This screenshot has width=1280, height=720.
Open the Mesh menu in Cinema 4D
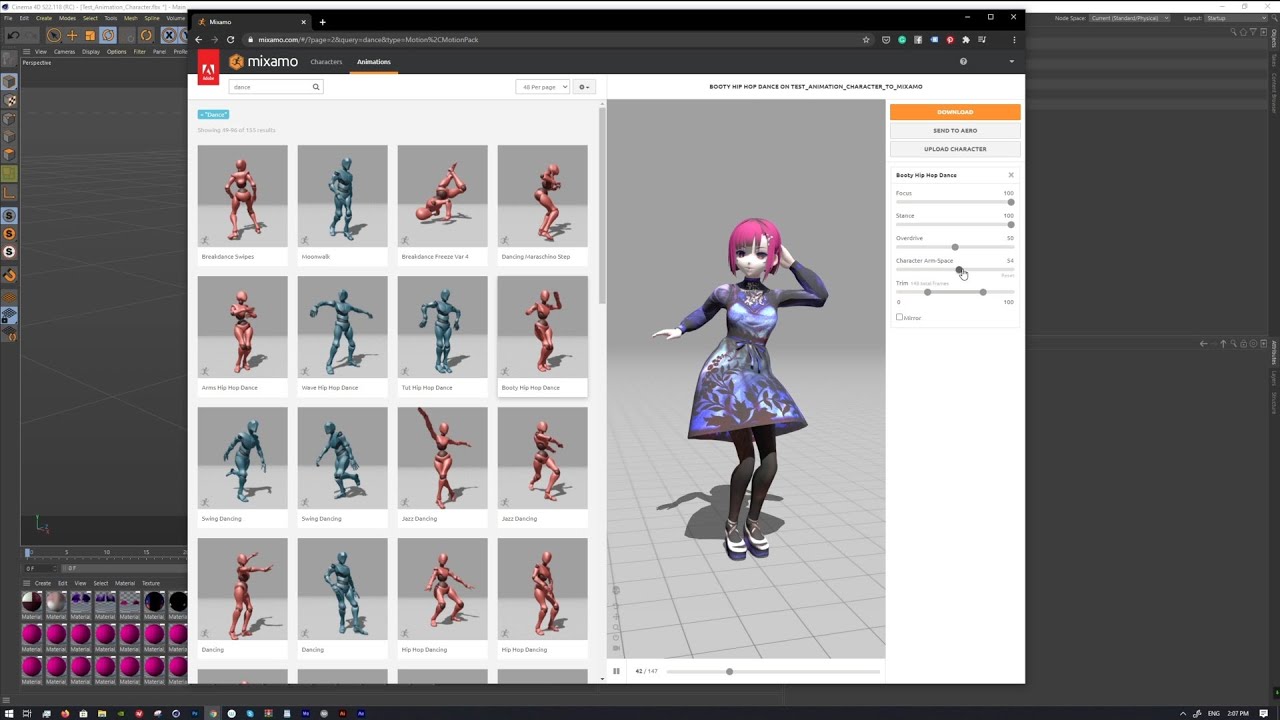click(131, 18)
